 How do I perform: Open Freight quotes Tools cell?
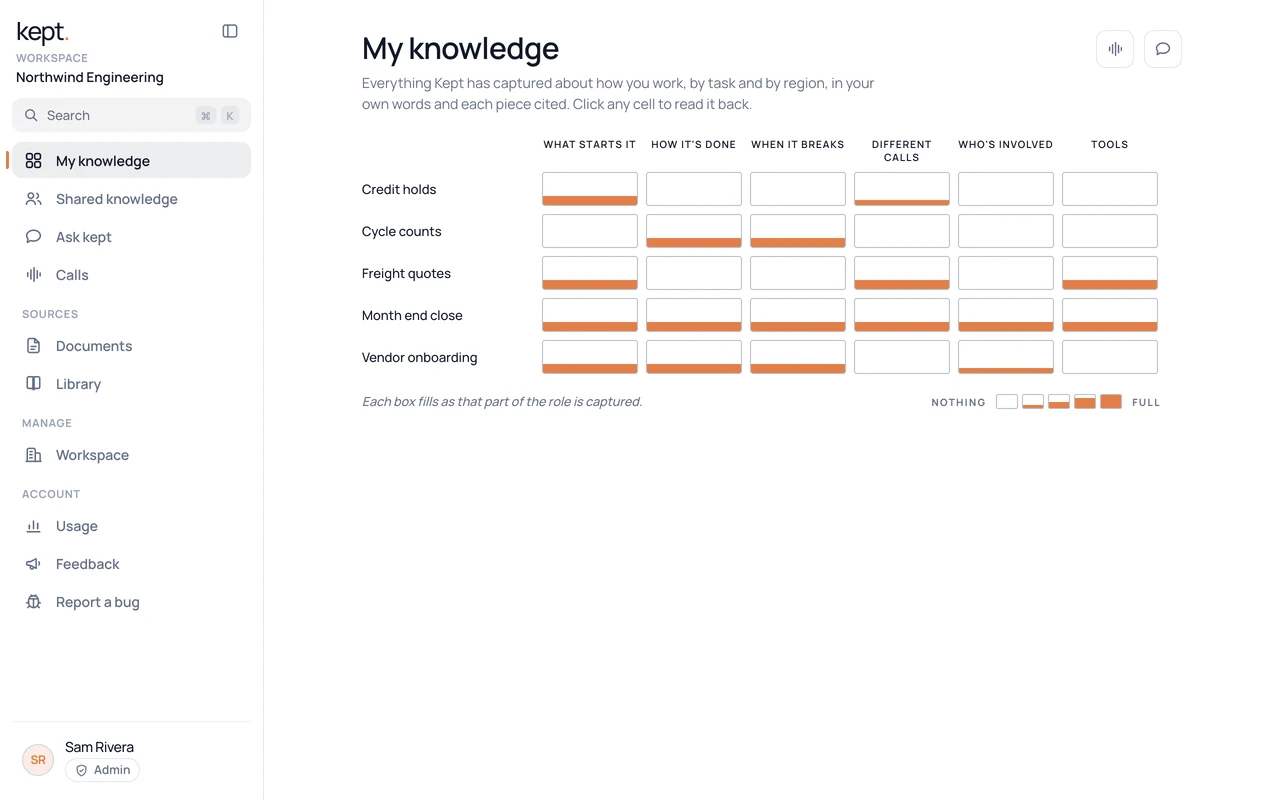(1110, 273)
